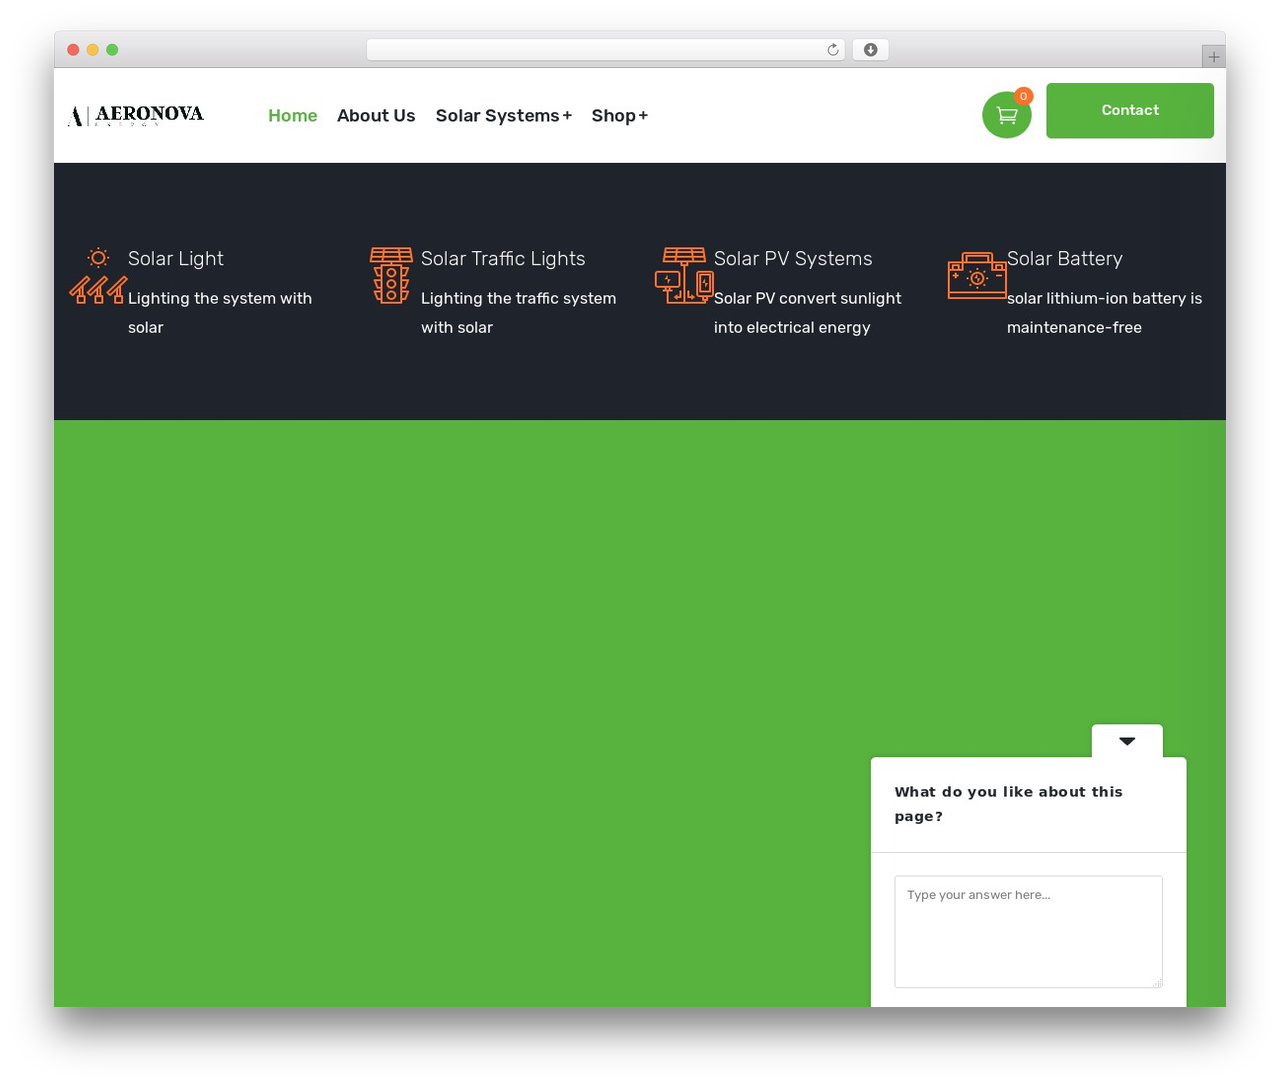Collapse the feedback widget with arrow tab
Image resolution: width=1280 pixels, height=1084 pixels.
(x=1127, y=741)
